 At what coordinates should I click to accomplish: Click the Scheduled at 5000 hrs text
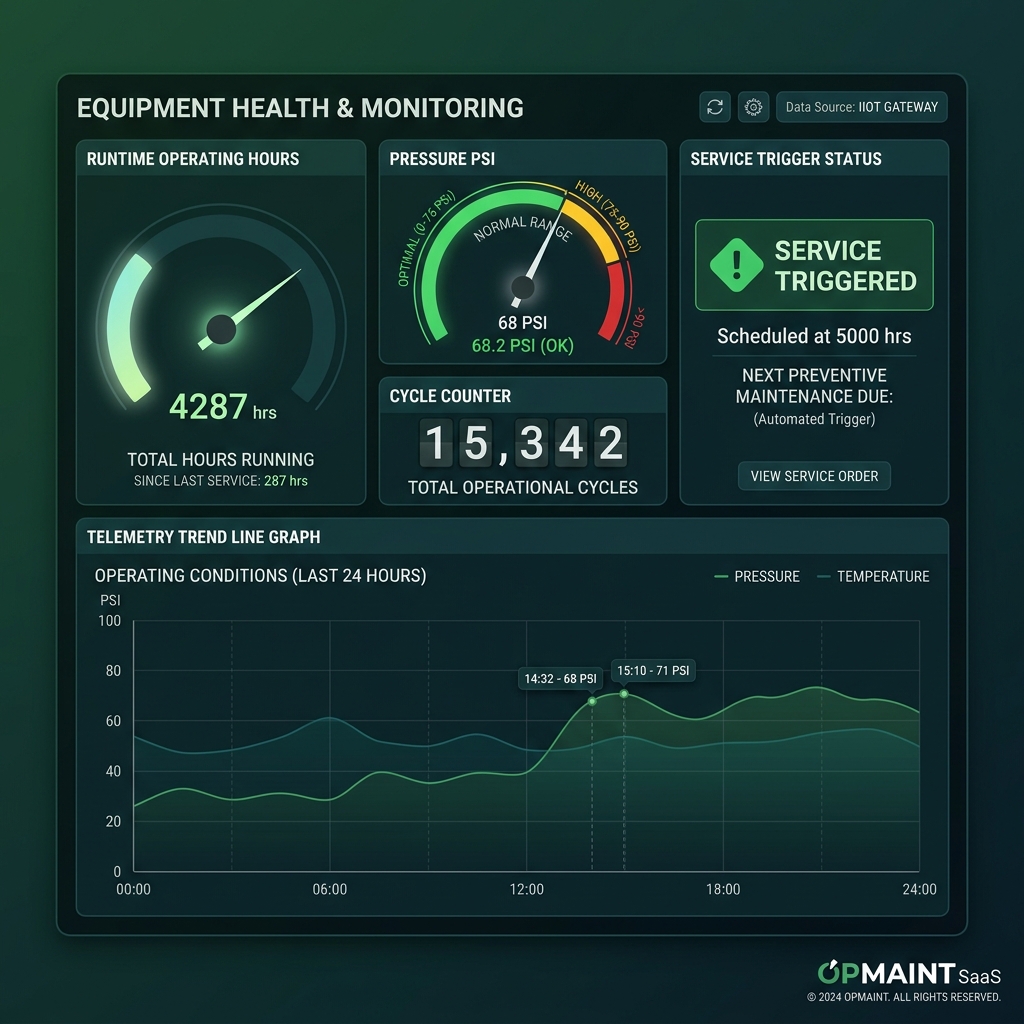coord(814,336)
